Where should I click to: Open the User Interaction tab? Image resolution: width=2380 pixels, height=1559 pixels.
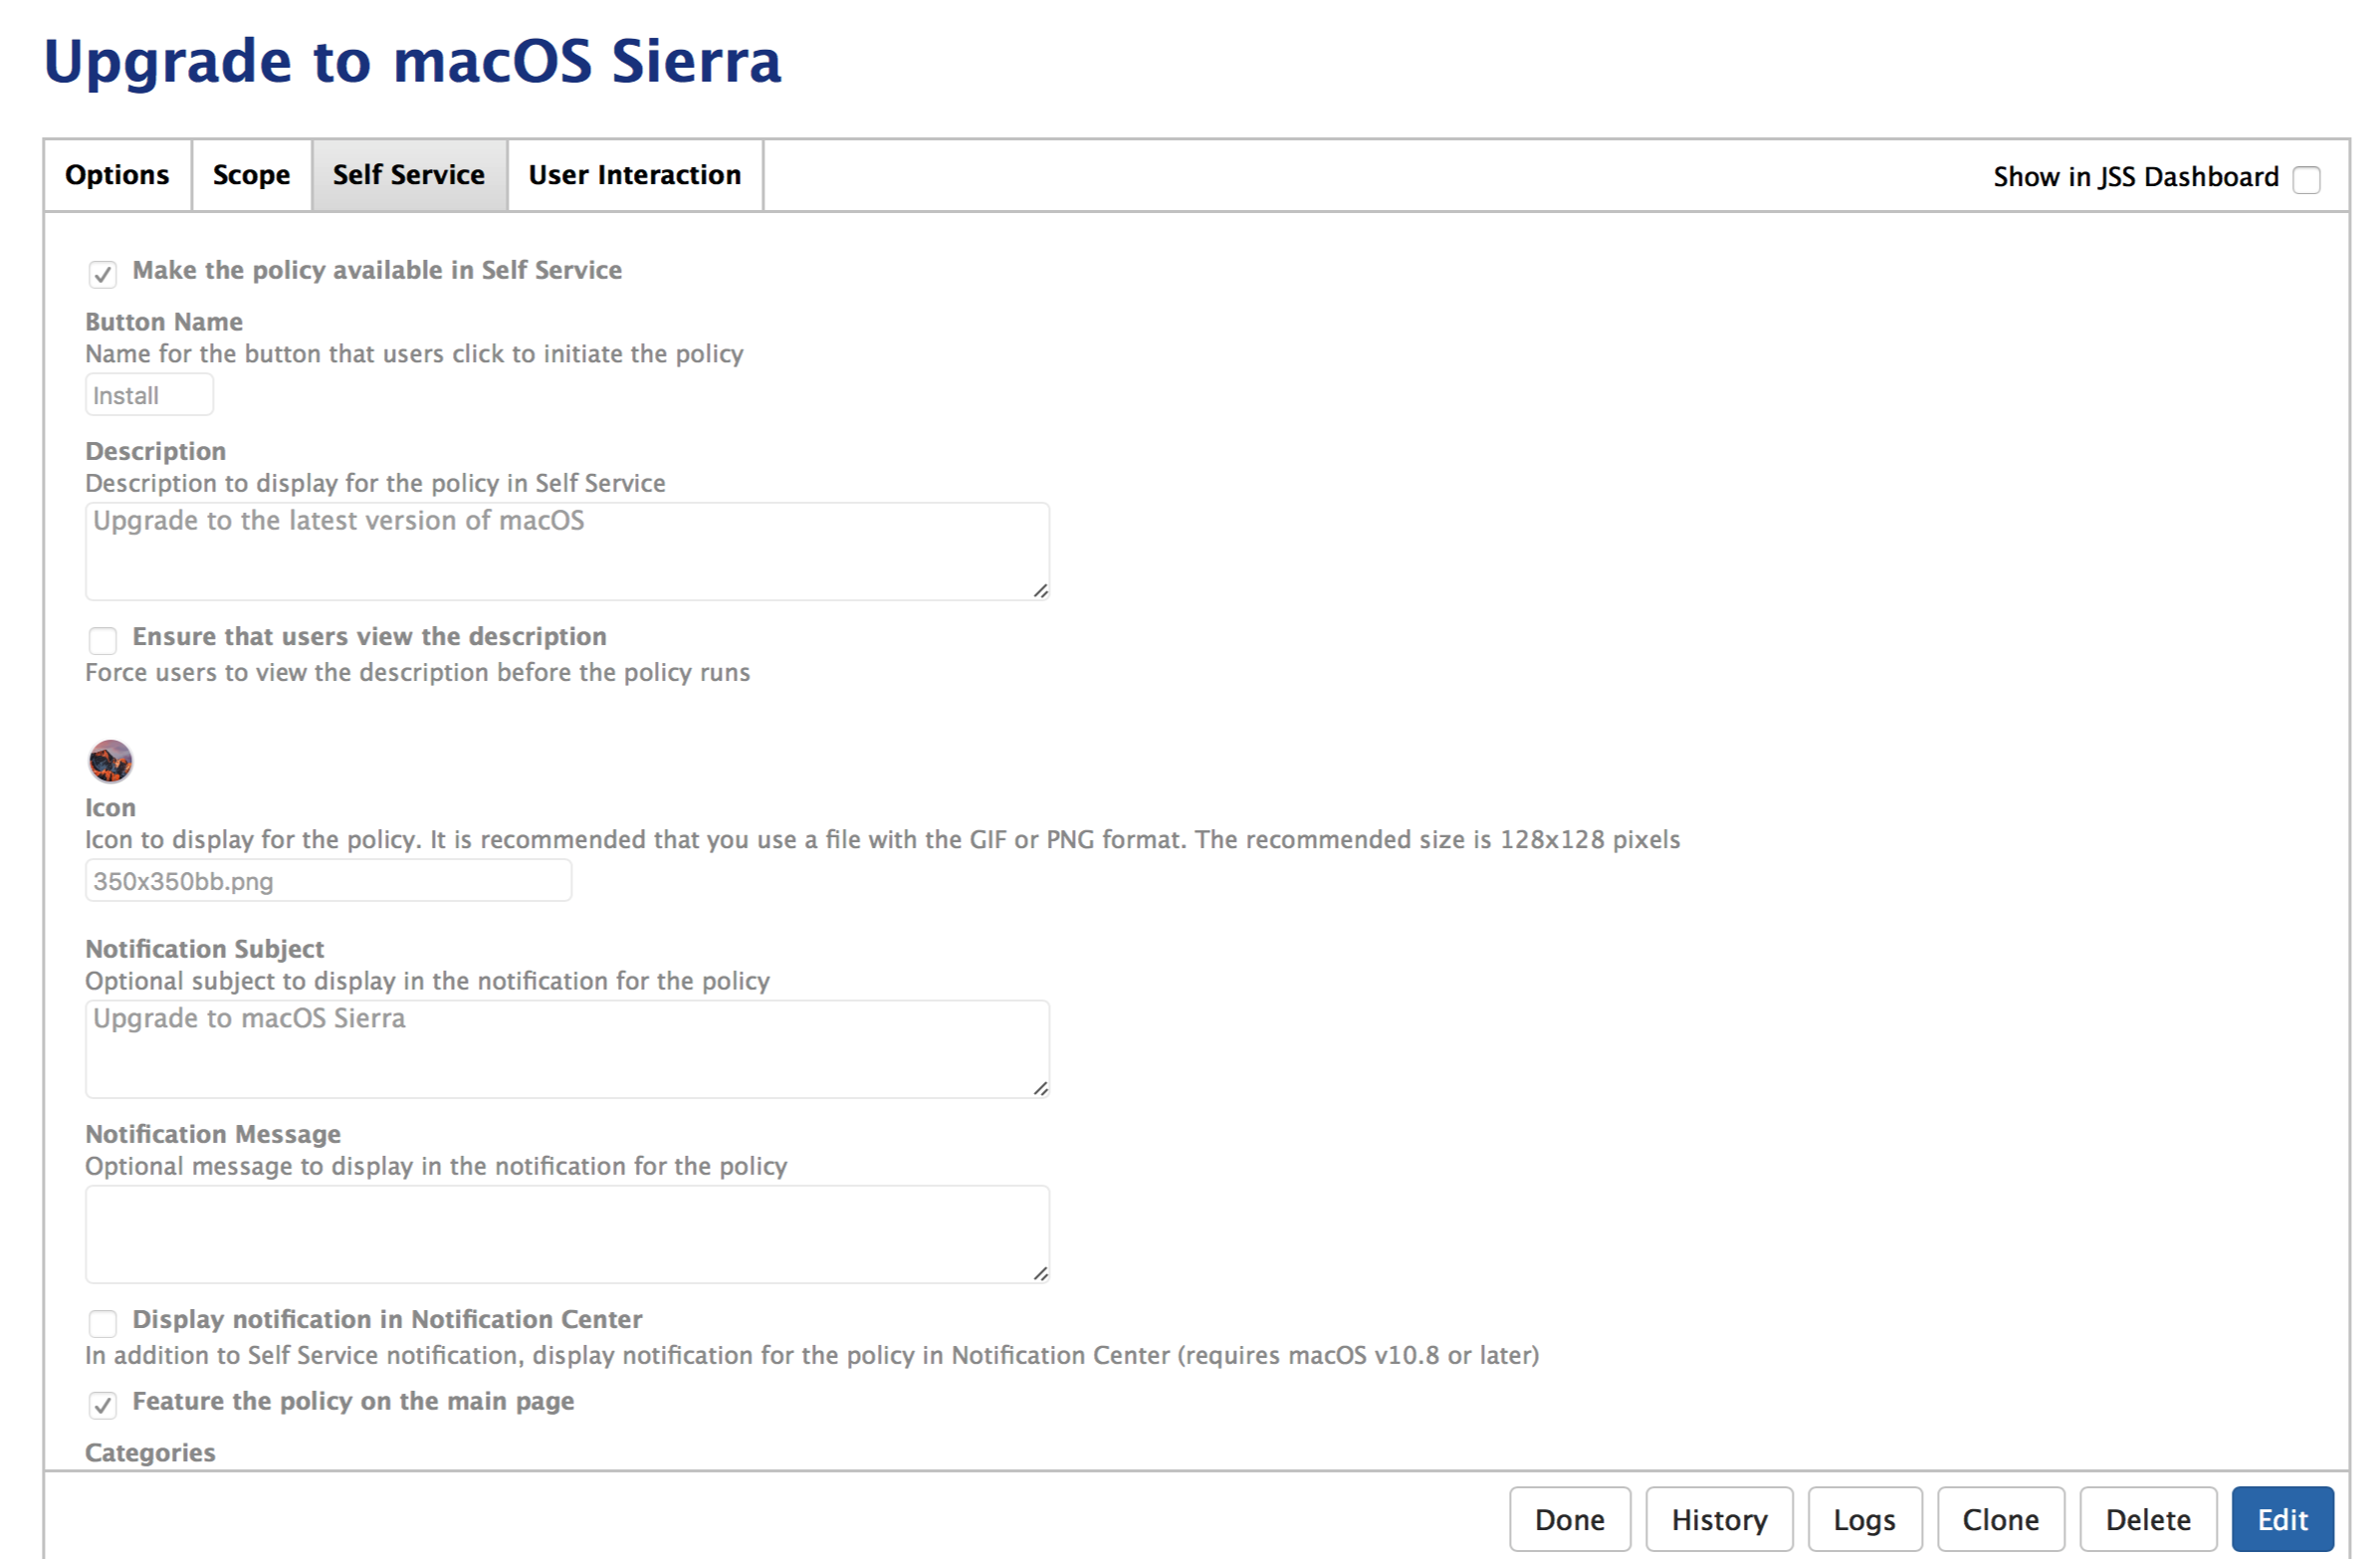(x=635, y=175)
